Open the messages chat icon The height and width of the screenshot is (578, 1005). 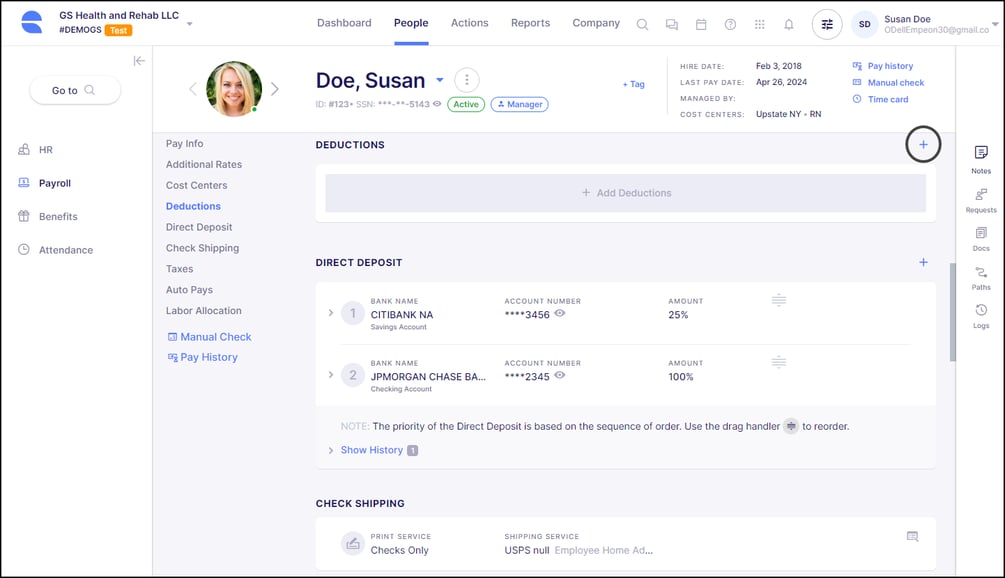click(671, 23)
